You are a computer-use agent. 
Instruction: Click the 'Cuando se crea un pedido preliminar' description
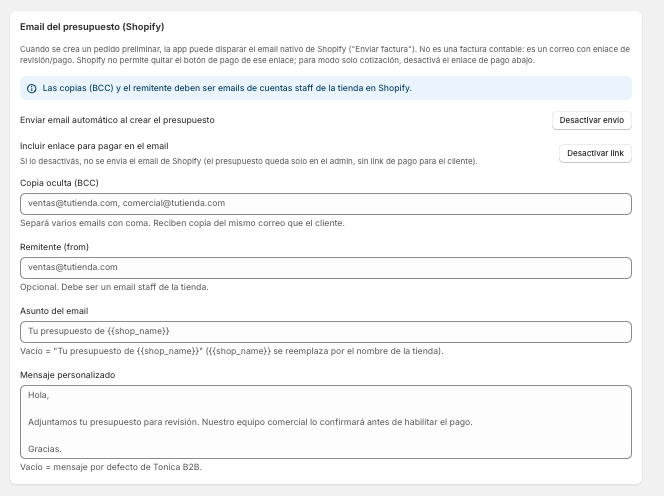coord(325,55)
